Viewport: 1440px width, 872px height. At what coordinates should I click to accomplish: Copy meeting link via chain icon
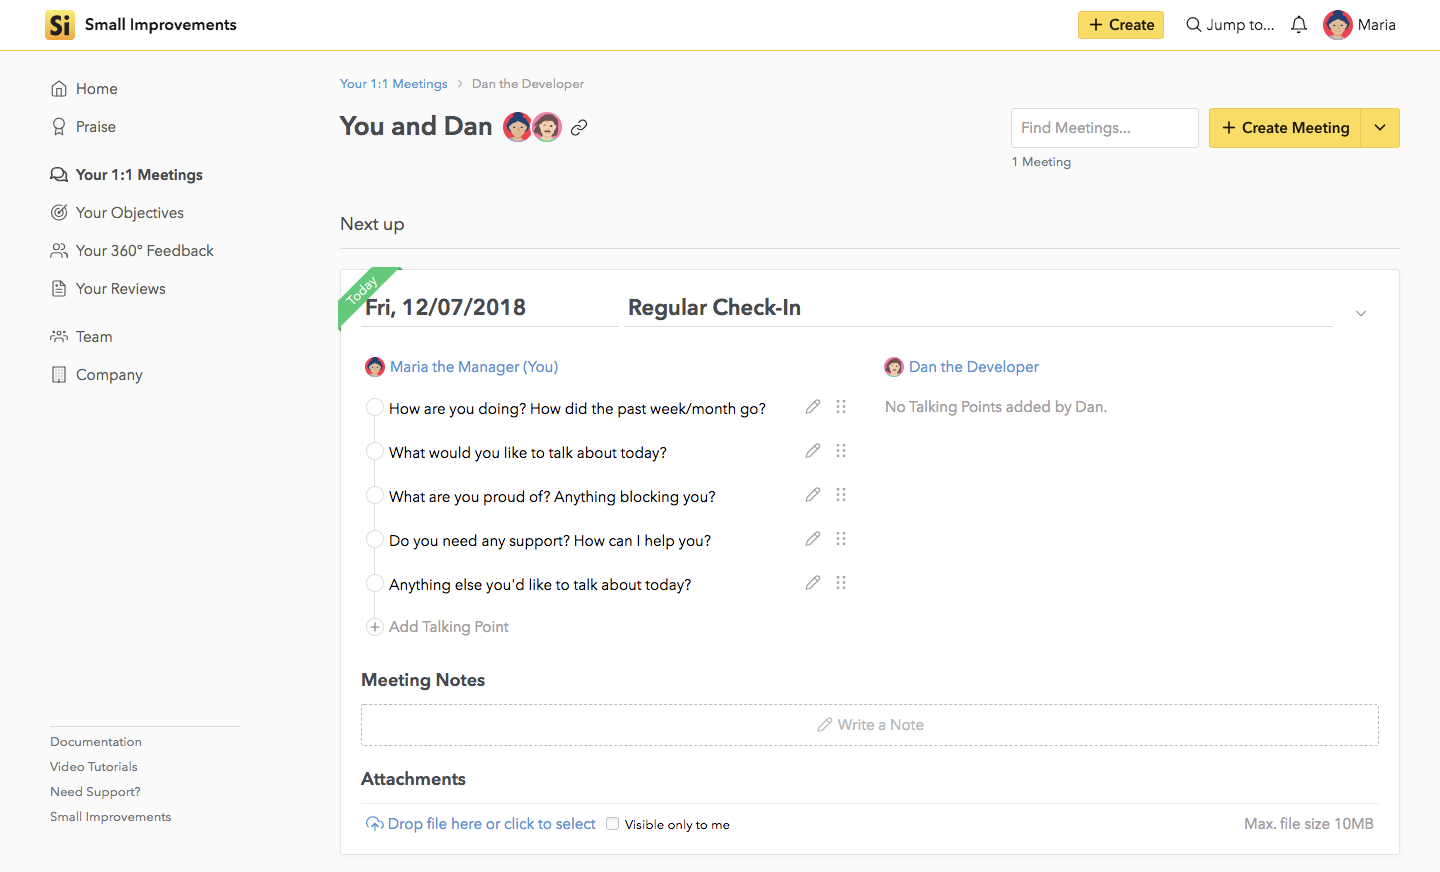coord(579,127)
